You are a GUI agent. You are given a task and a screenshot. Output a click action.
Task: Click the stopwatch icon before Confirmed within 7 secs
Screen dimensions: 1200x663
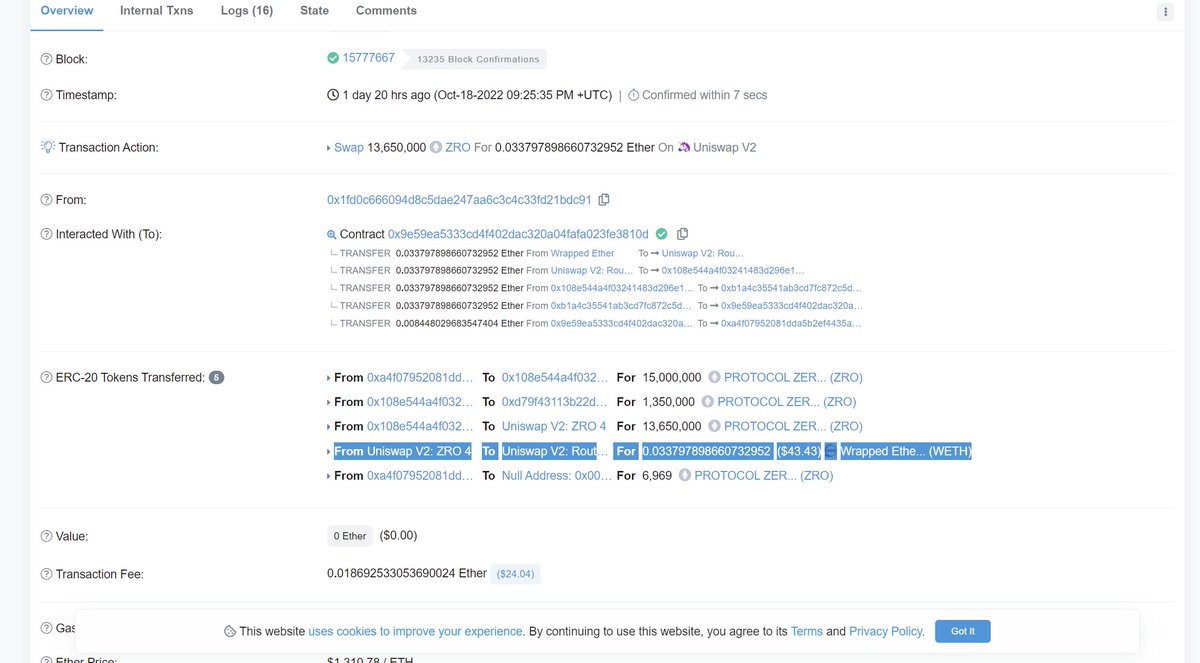[634, 95]
